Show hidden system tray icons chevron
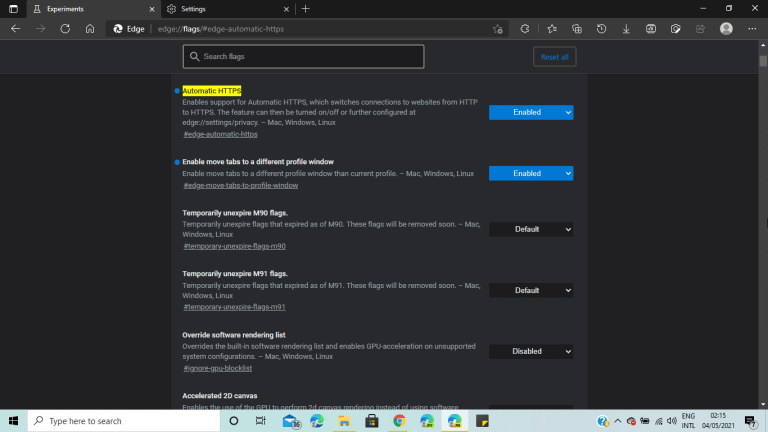The width and height of the screenshot is (768, 432). [x=618, y=421]
